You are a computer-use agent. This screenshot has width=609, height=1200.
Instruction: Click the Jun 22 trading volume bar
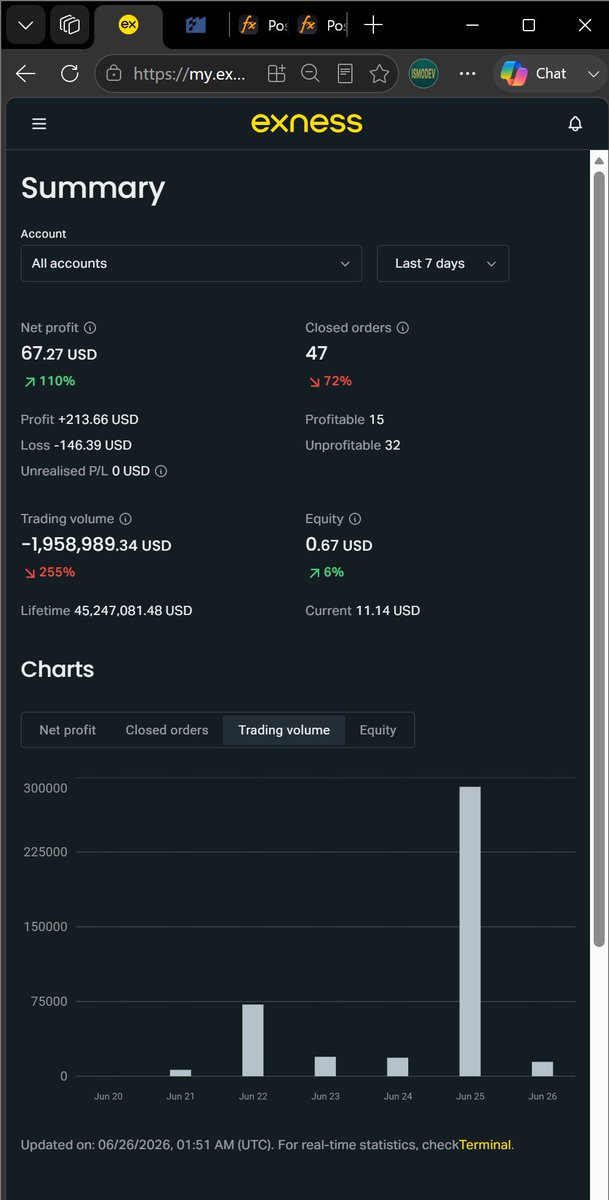(253, 1040)
